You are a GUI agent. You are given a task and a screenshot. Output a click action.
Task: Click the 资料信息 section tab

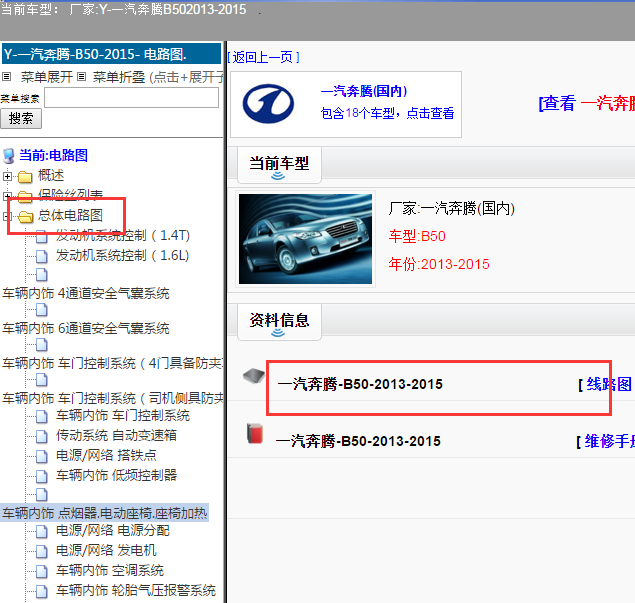pos(279,322)
